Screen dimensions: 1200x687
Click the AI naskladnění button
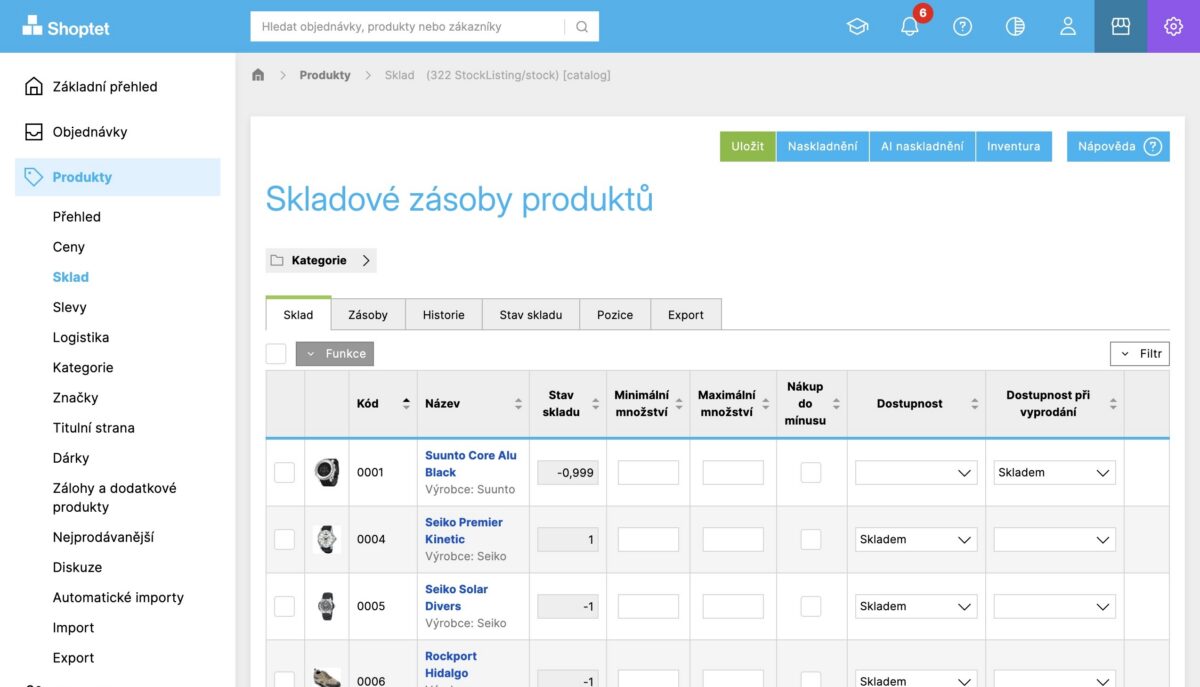(922, 146)
